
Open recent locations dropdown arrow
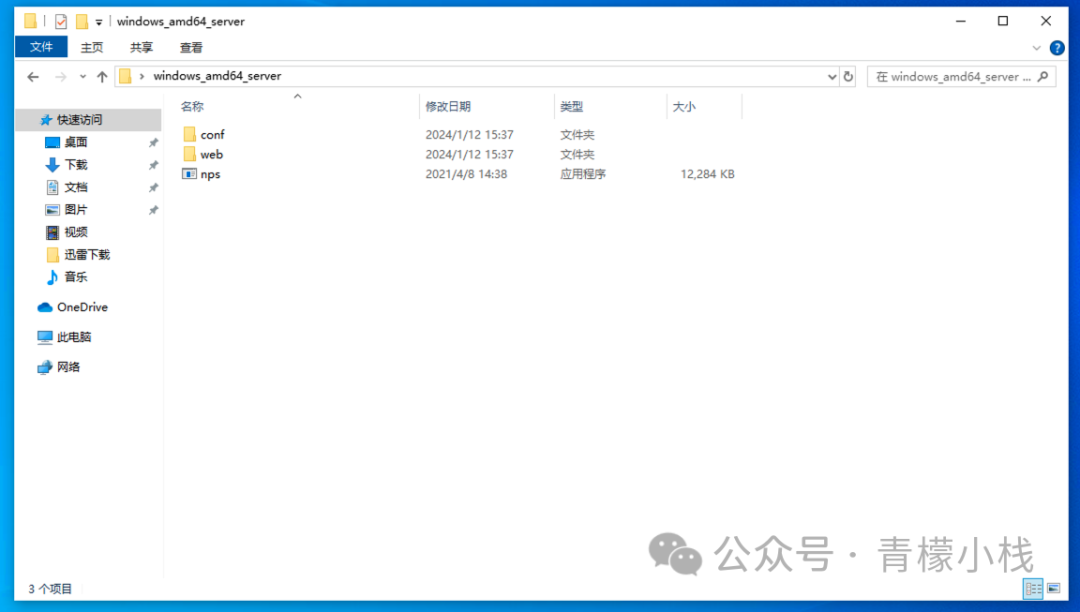tap(83, 76)
